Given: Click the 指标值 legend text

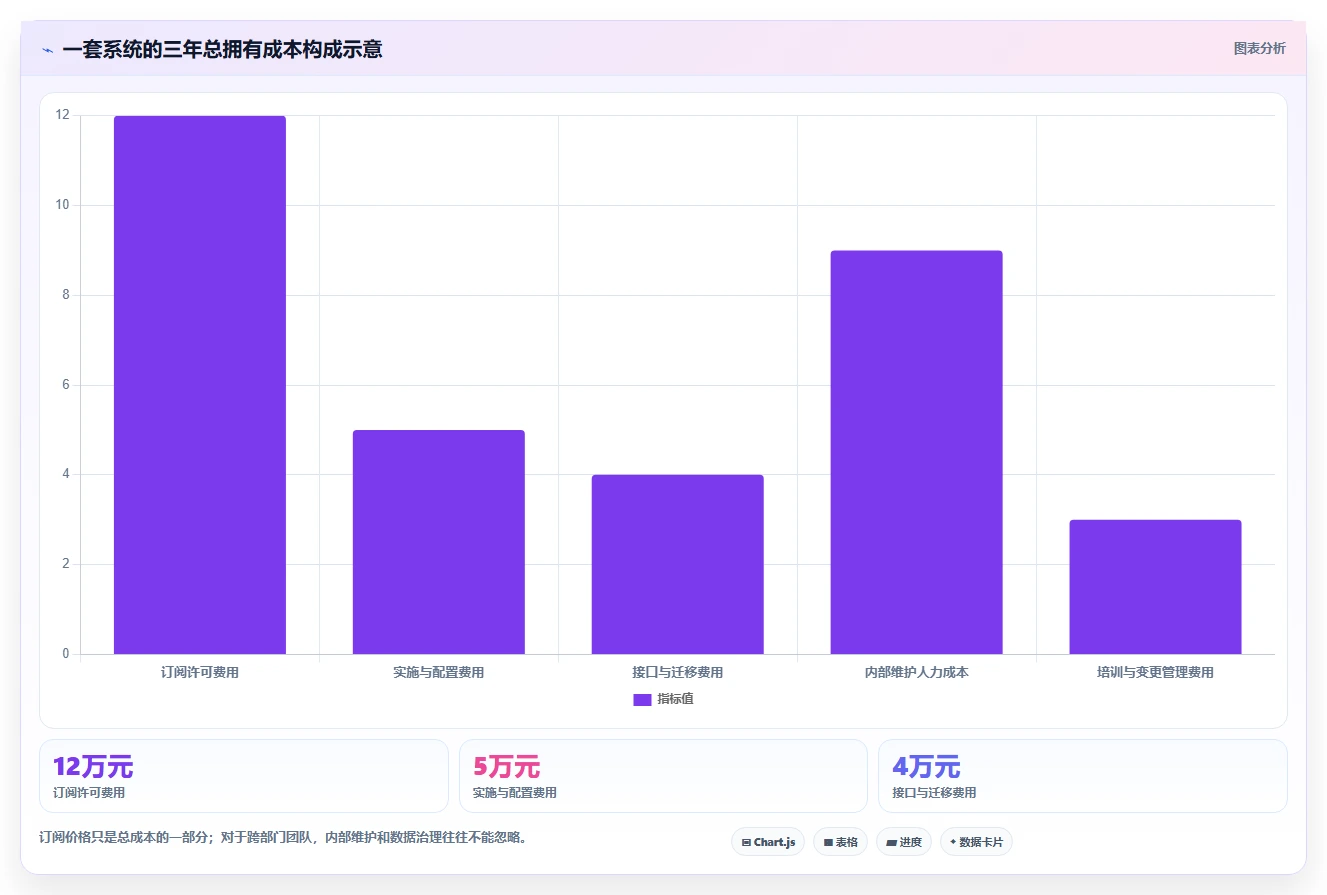Looking at the screenshot, I should pyautogui.click(x=675, y=699).
